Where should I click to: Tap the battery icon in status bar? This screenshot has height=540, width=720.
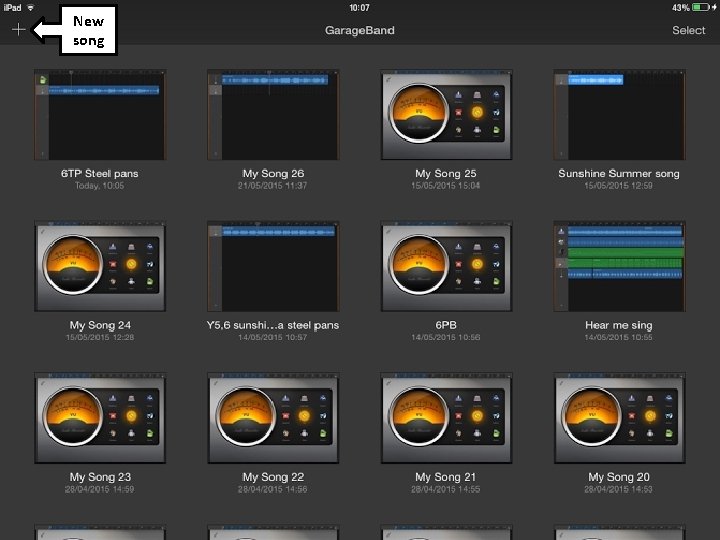[701, 7]
